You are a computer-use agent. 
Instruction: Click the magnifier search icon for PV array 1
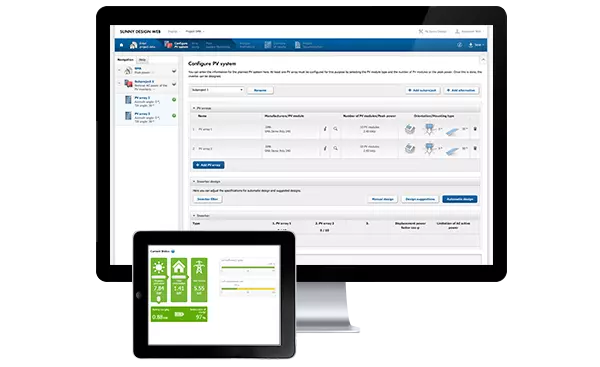(335, 129)
